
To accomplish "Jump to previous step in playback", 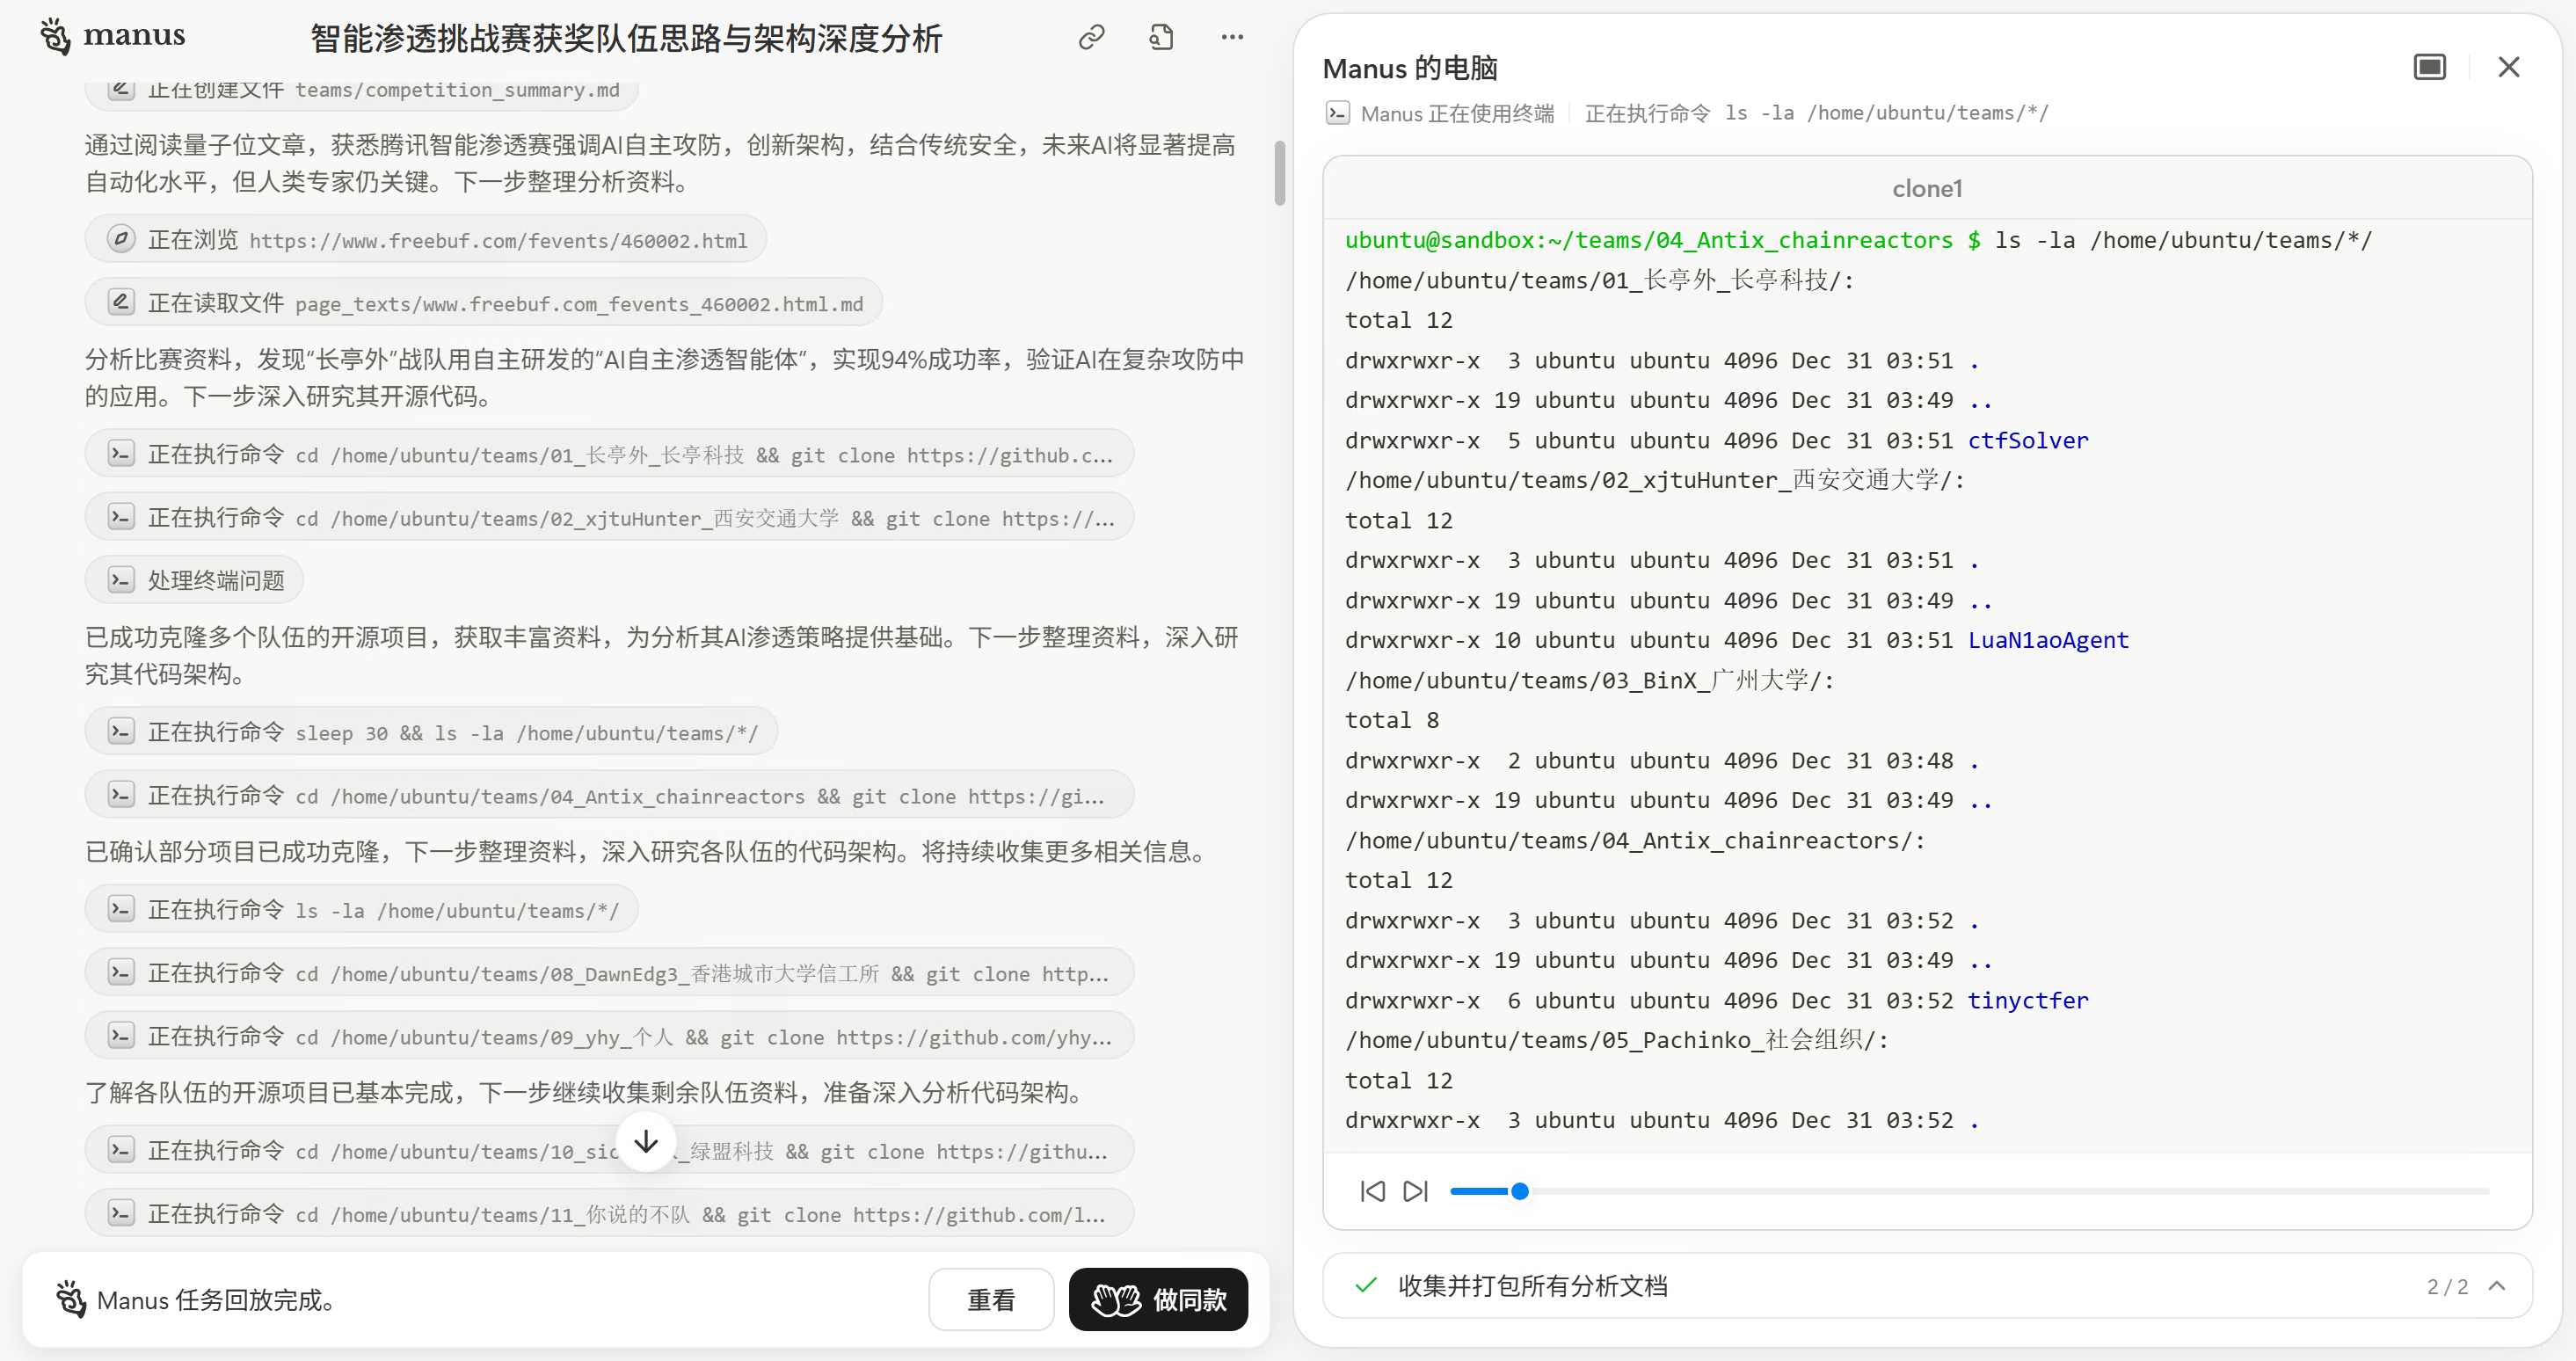I will tap(1372, 1191).
